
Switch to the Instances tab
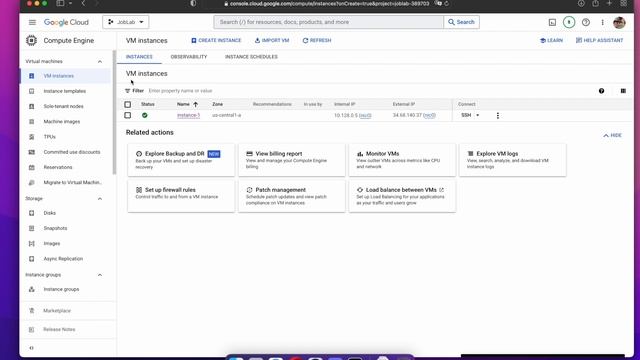(x=139, y=57)
